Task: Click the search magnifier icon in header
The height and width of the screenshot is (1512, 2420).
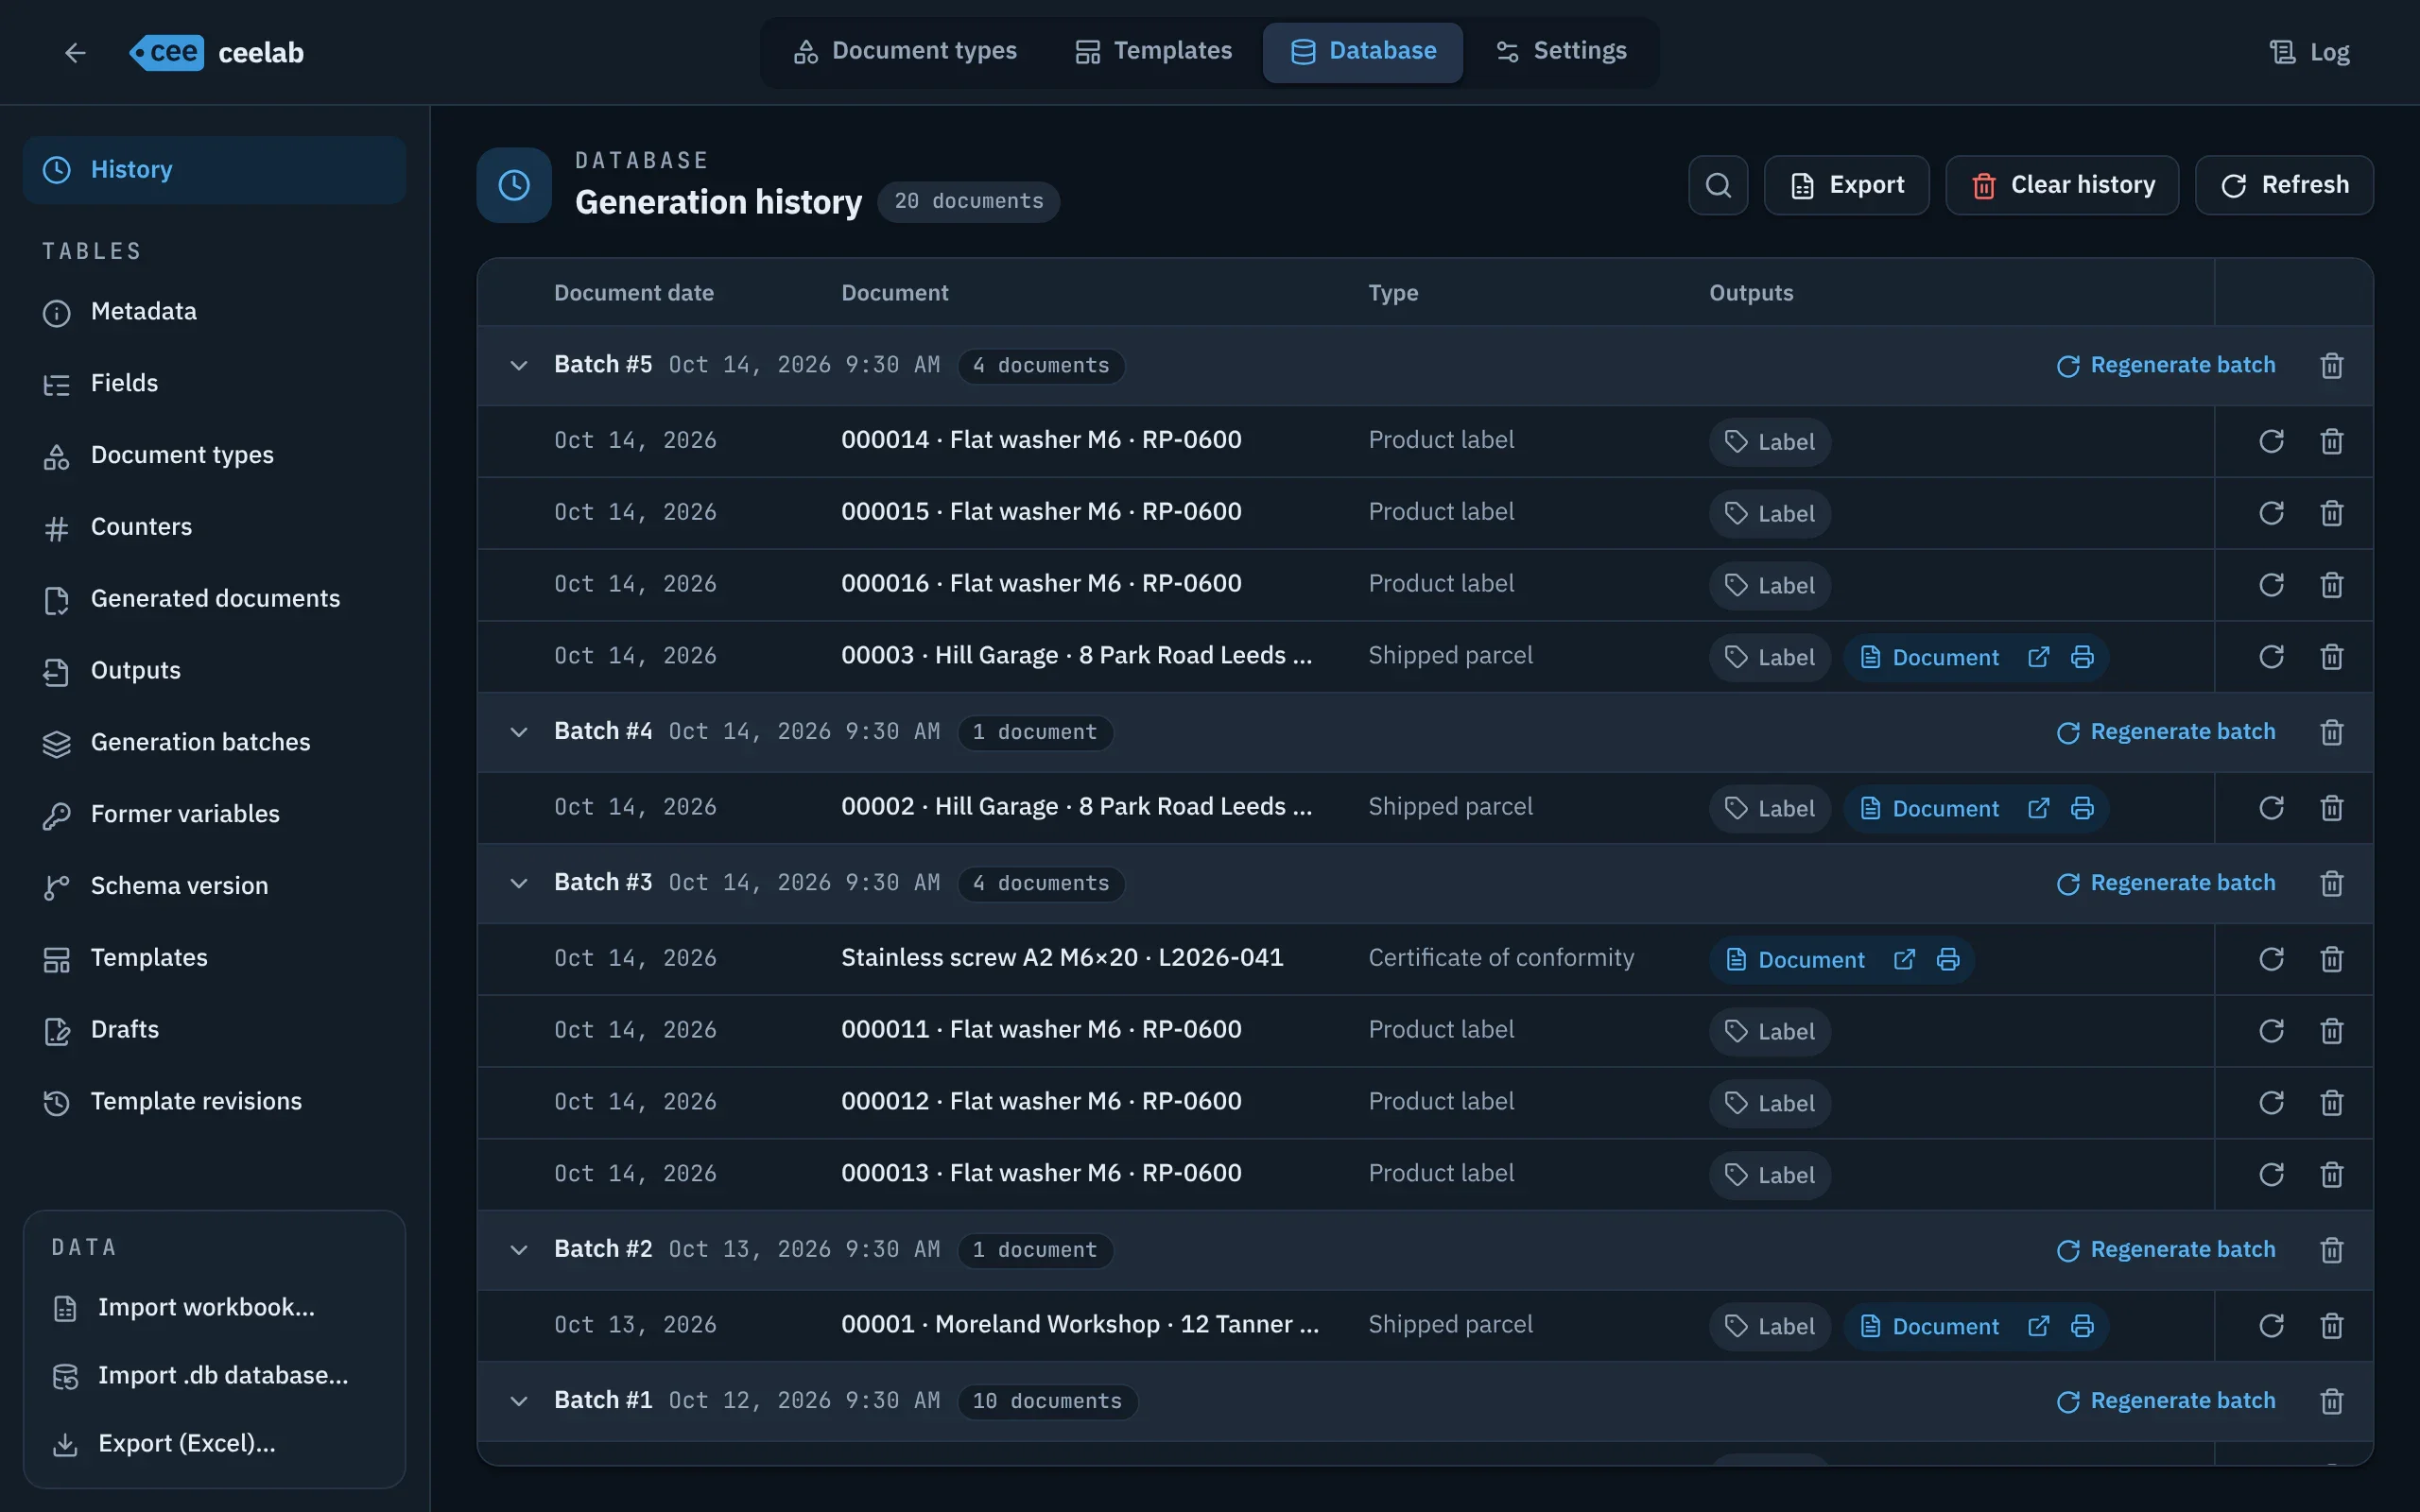Action: (x=1718, y=185)
